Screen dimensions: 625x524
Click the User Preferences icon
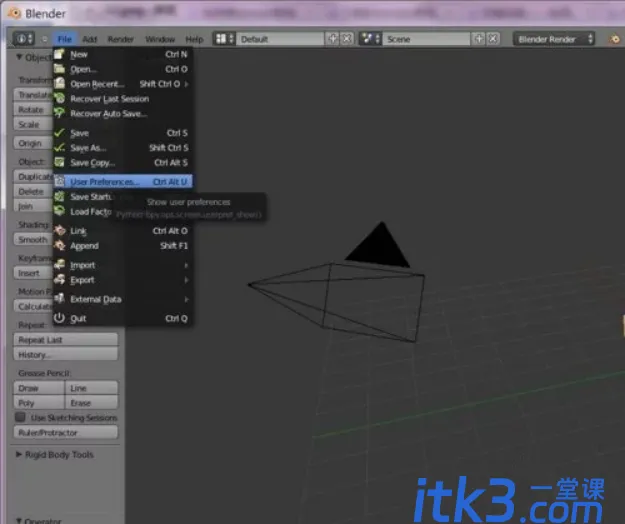[x=59, y=181]
